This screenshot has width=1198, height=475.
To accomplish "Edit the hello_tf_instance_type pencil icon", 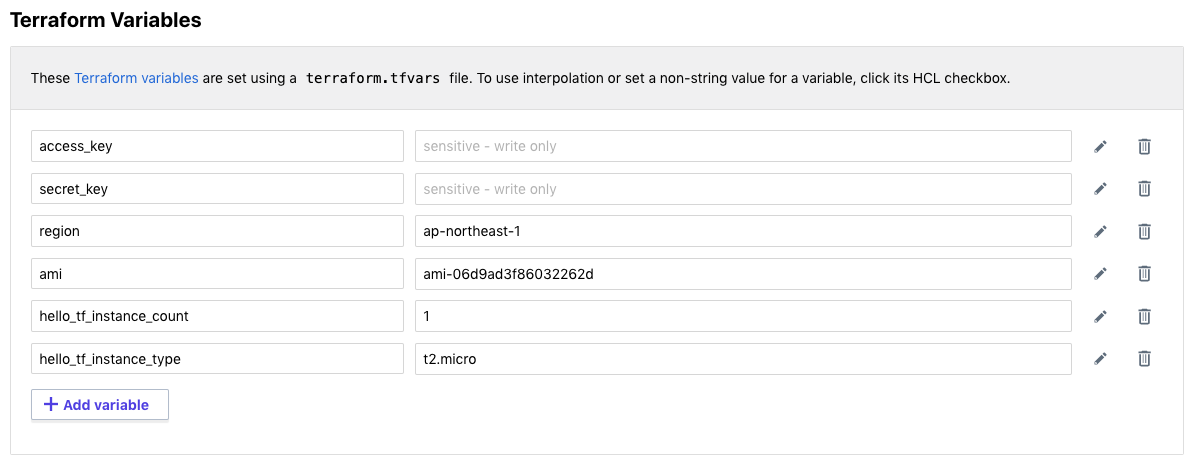I will click(x=1100, y=358).
